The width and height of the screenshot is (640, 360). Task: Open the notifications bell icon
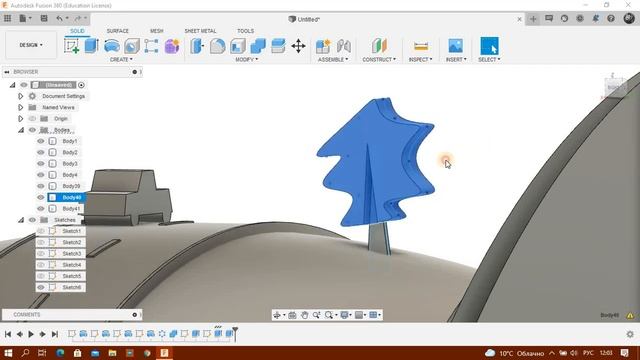click(x=596, y=18)
